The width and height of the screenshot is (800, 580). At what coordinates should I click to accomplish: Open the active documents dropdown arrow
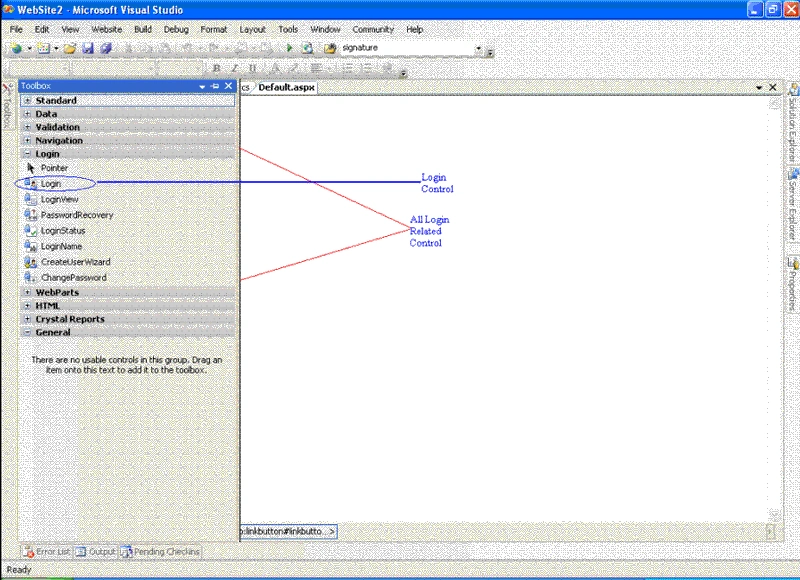click(x=759, y=88)
